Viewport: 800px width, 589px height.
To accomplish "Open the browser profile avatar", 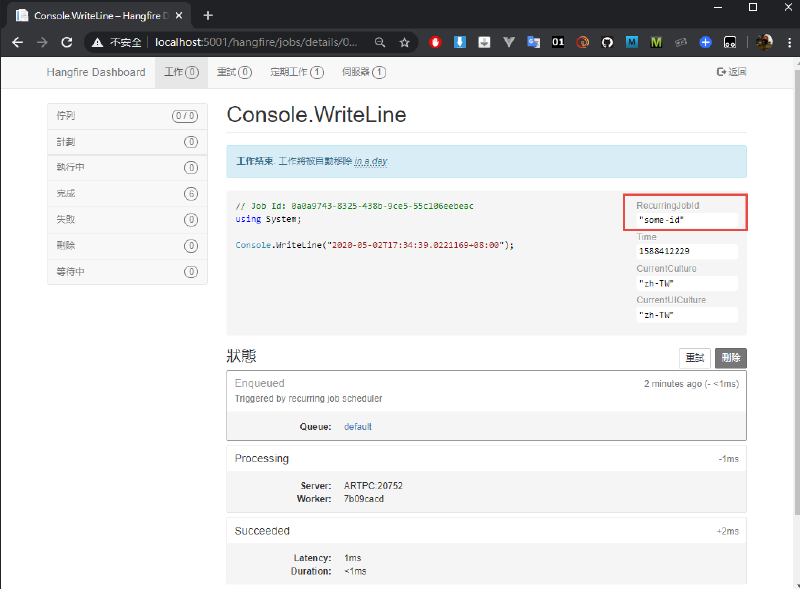I will pos(764,43).
